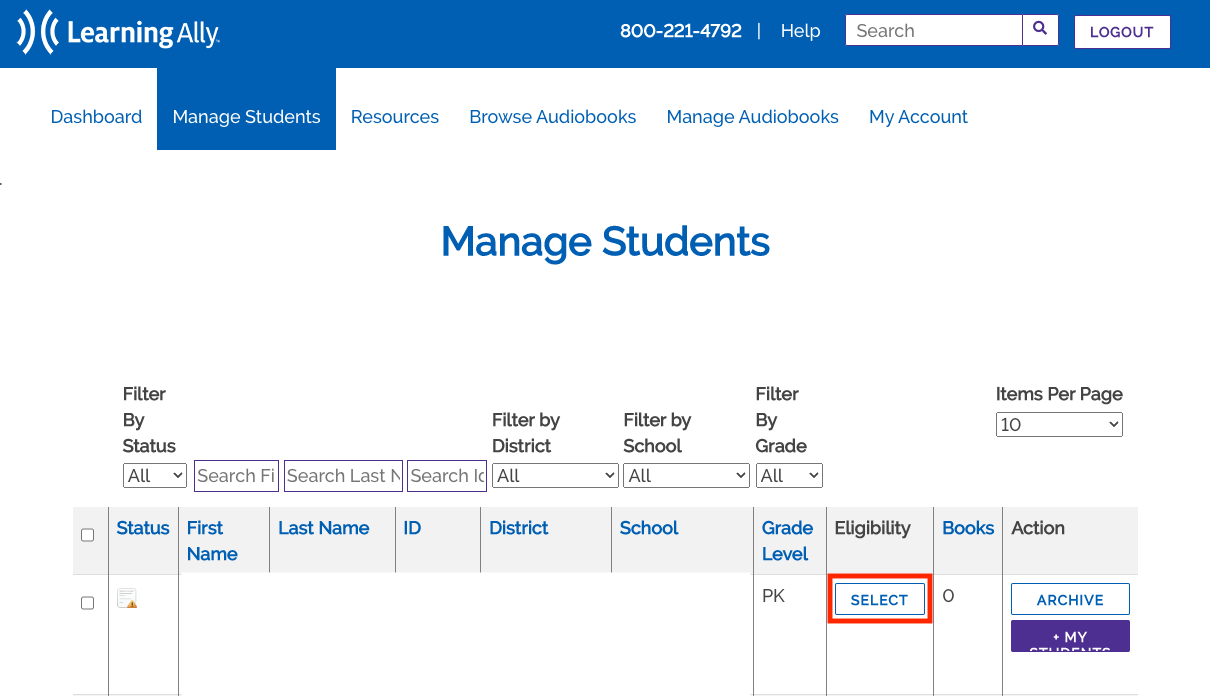Click the eligibility SELECT button
The height and width of the screenshot is (696, 1210).
[x=879, y=600]
